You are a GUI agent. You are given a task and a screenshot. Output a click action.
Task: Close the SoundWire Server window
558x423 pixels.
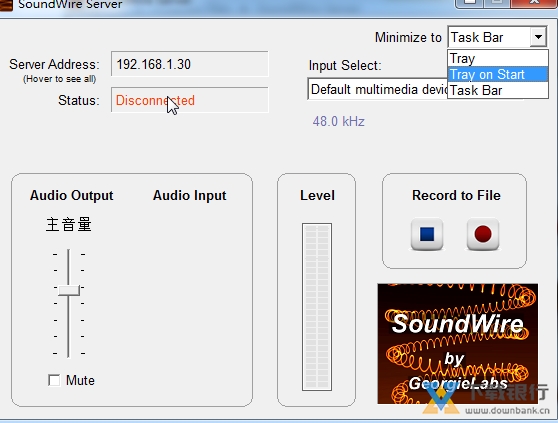534,3
